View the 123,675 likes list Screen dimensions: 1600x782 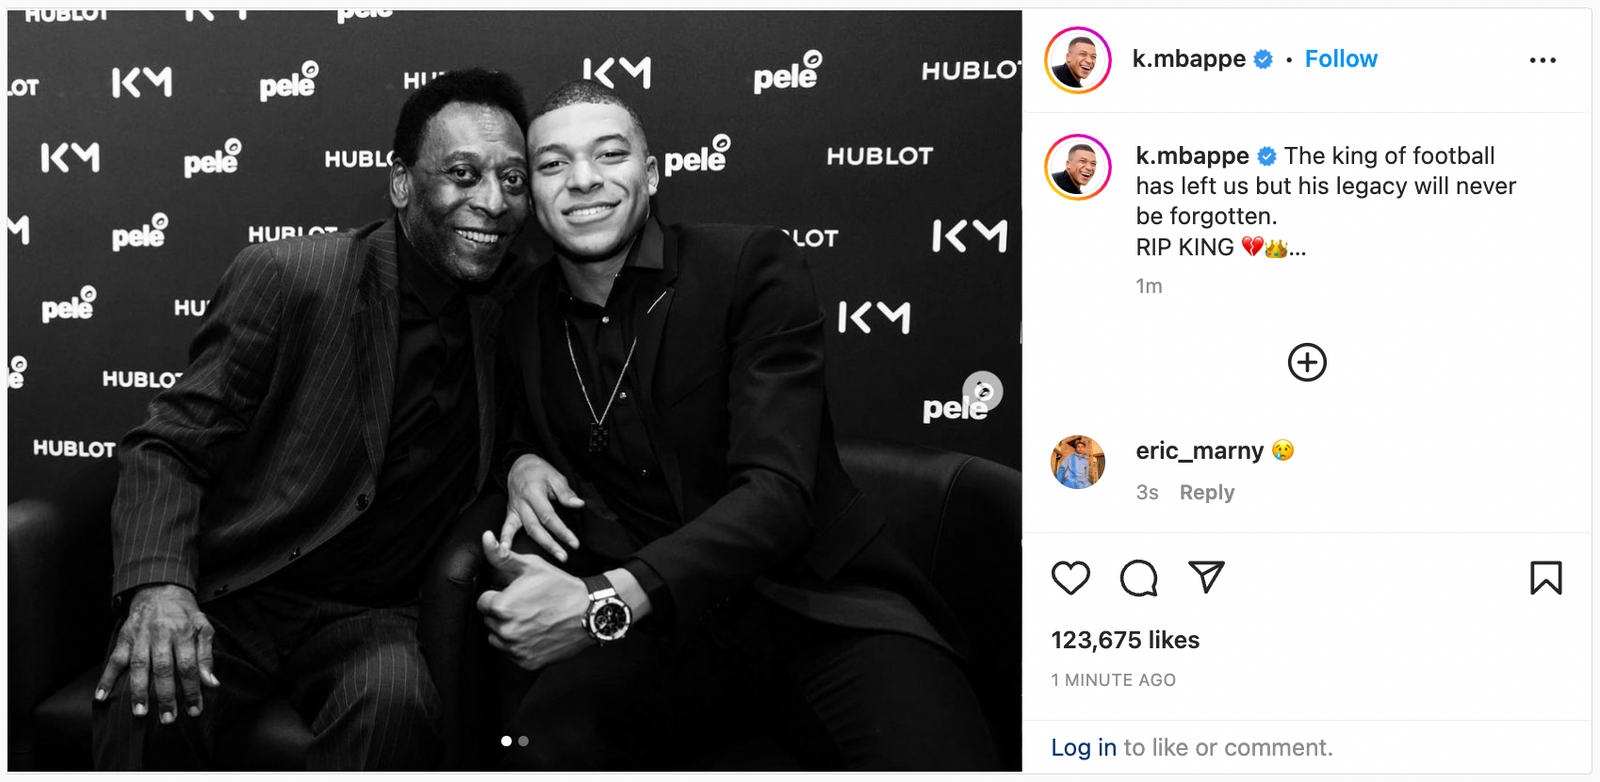click(1125, 640)
